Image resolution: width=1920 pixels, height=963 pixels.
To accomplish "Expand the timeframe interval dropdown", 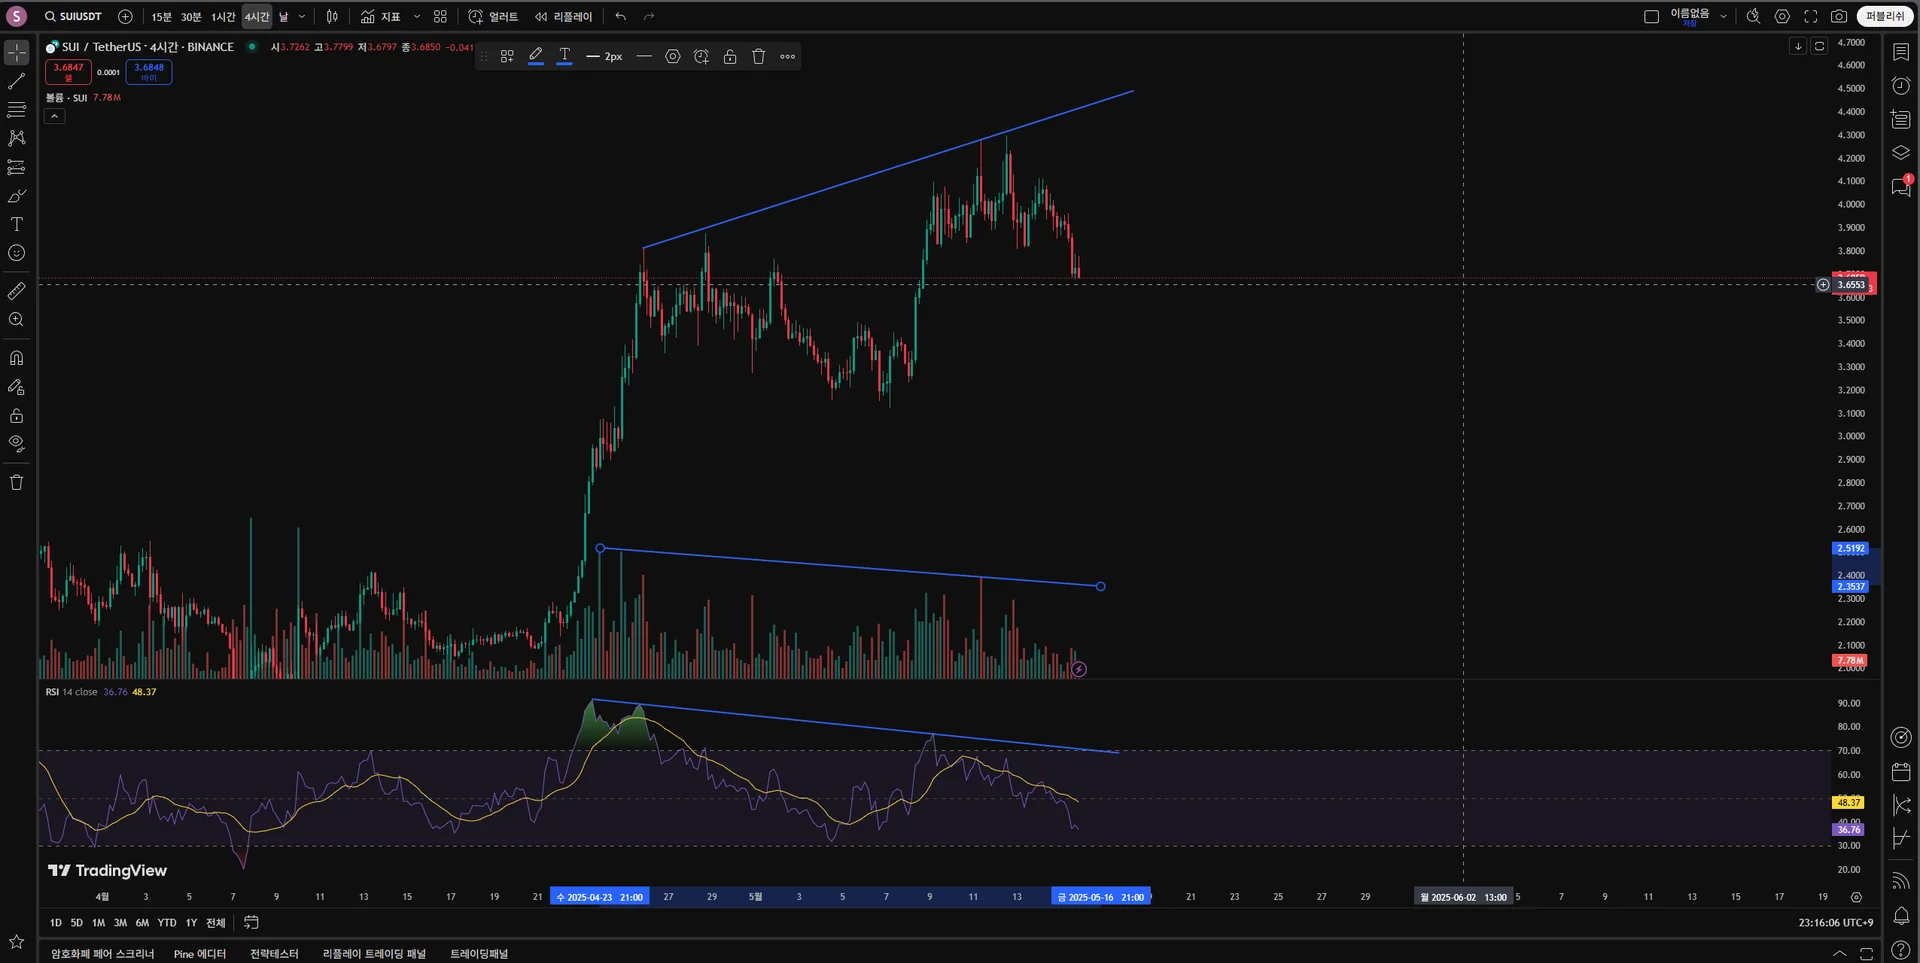I will [x=302, y=17].
